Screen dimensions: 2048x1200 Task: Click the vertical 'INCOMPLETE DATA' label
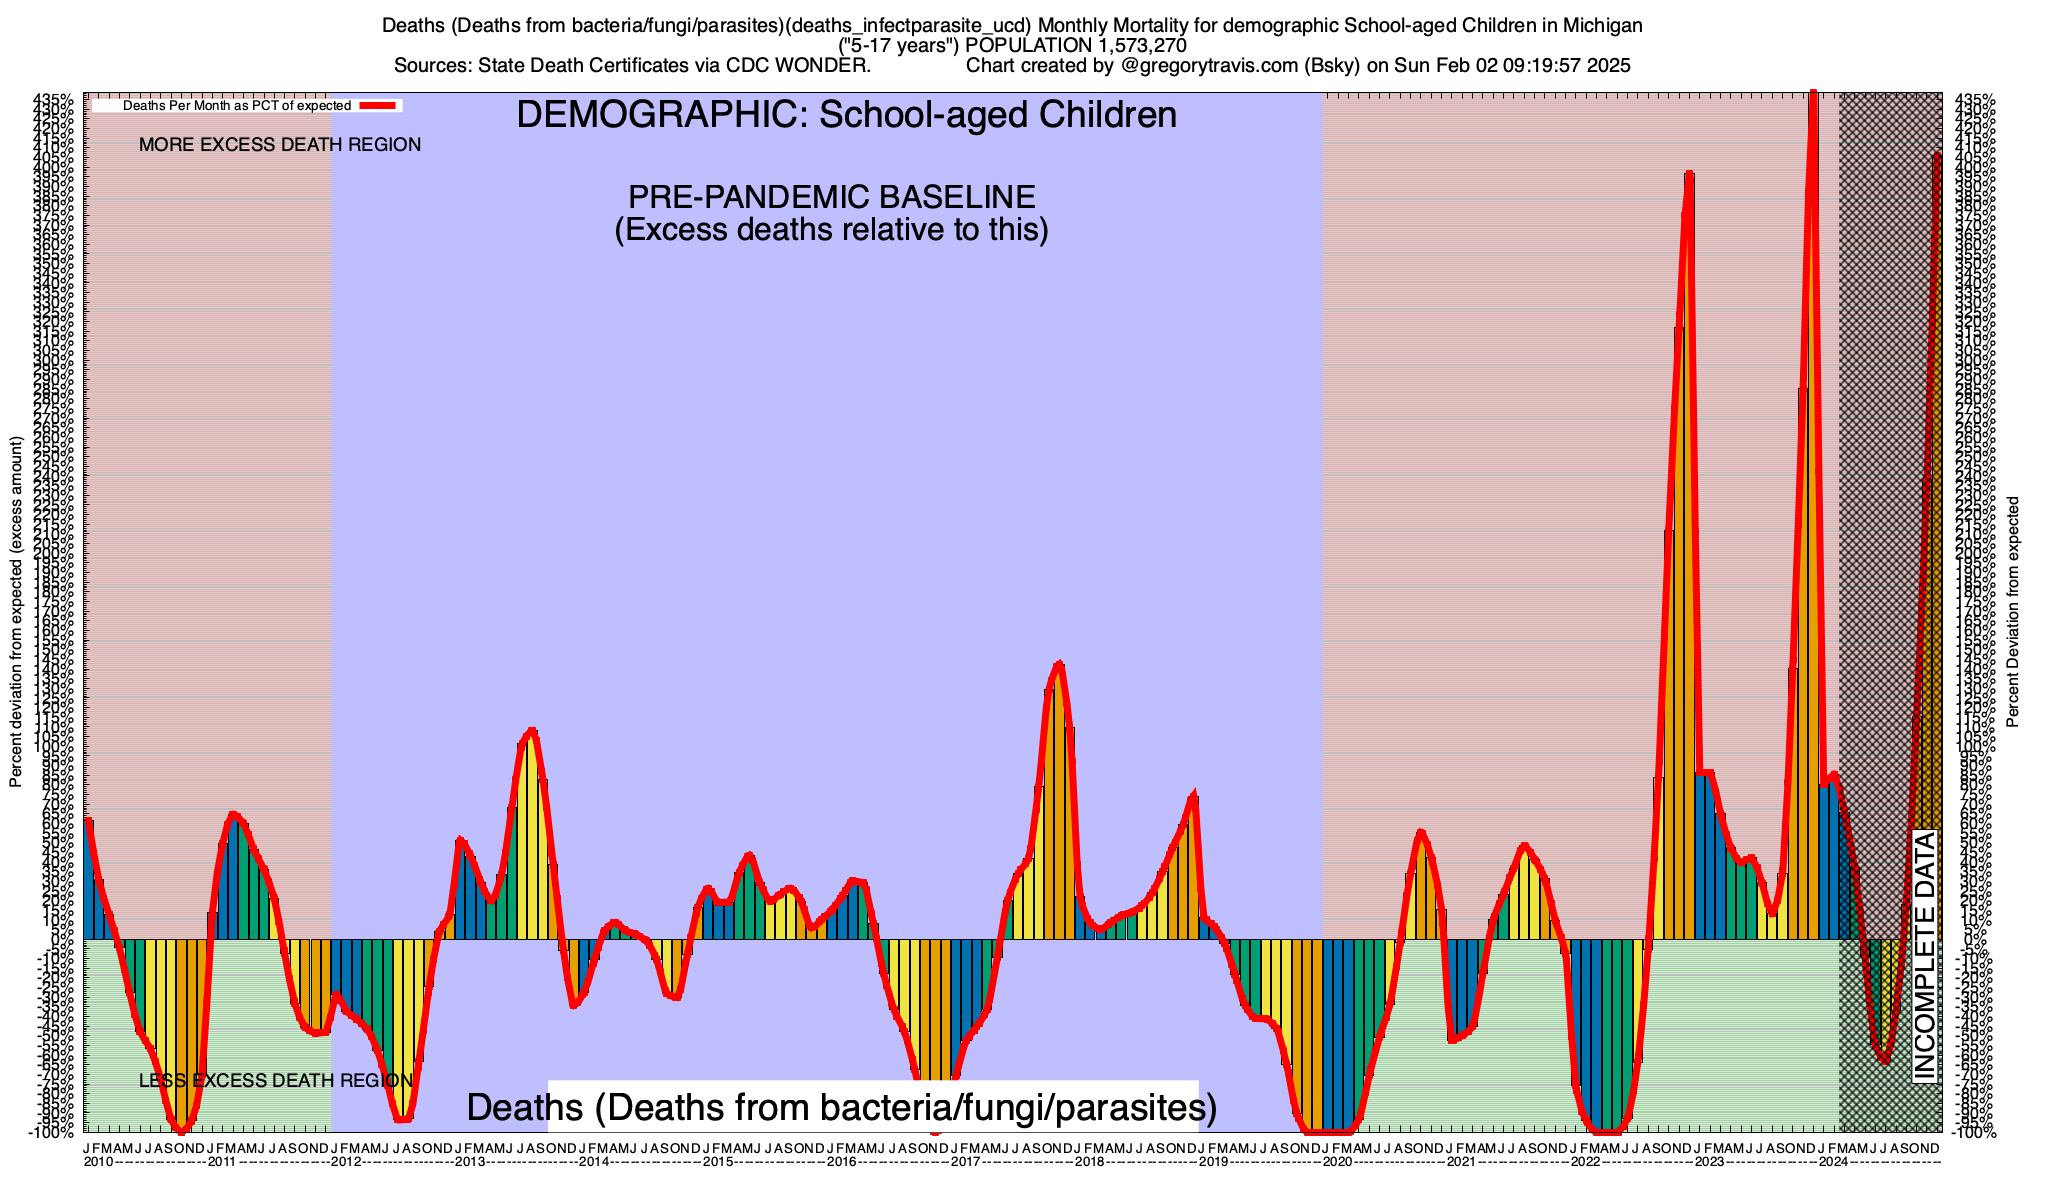tap(1925, 955)
